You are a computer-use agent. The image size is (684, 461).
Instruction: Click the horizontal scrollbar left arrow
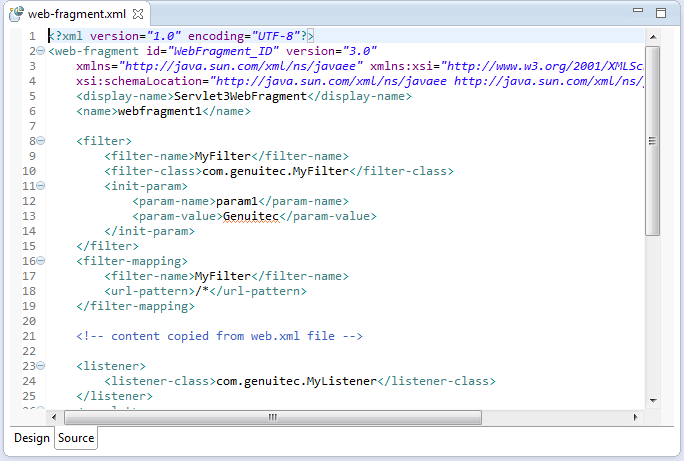56,417
